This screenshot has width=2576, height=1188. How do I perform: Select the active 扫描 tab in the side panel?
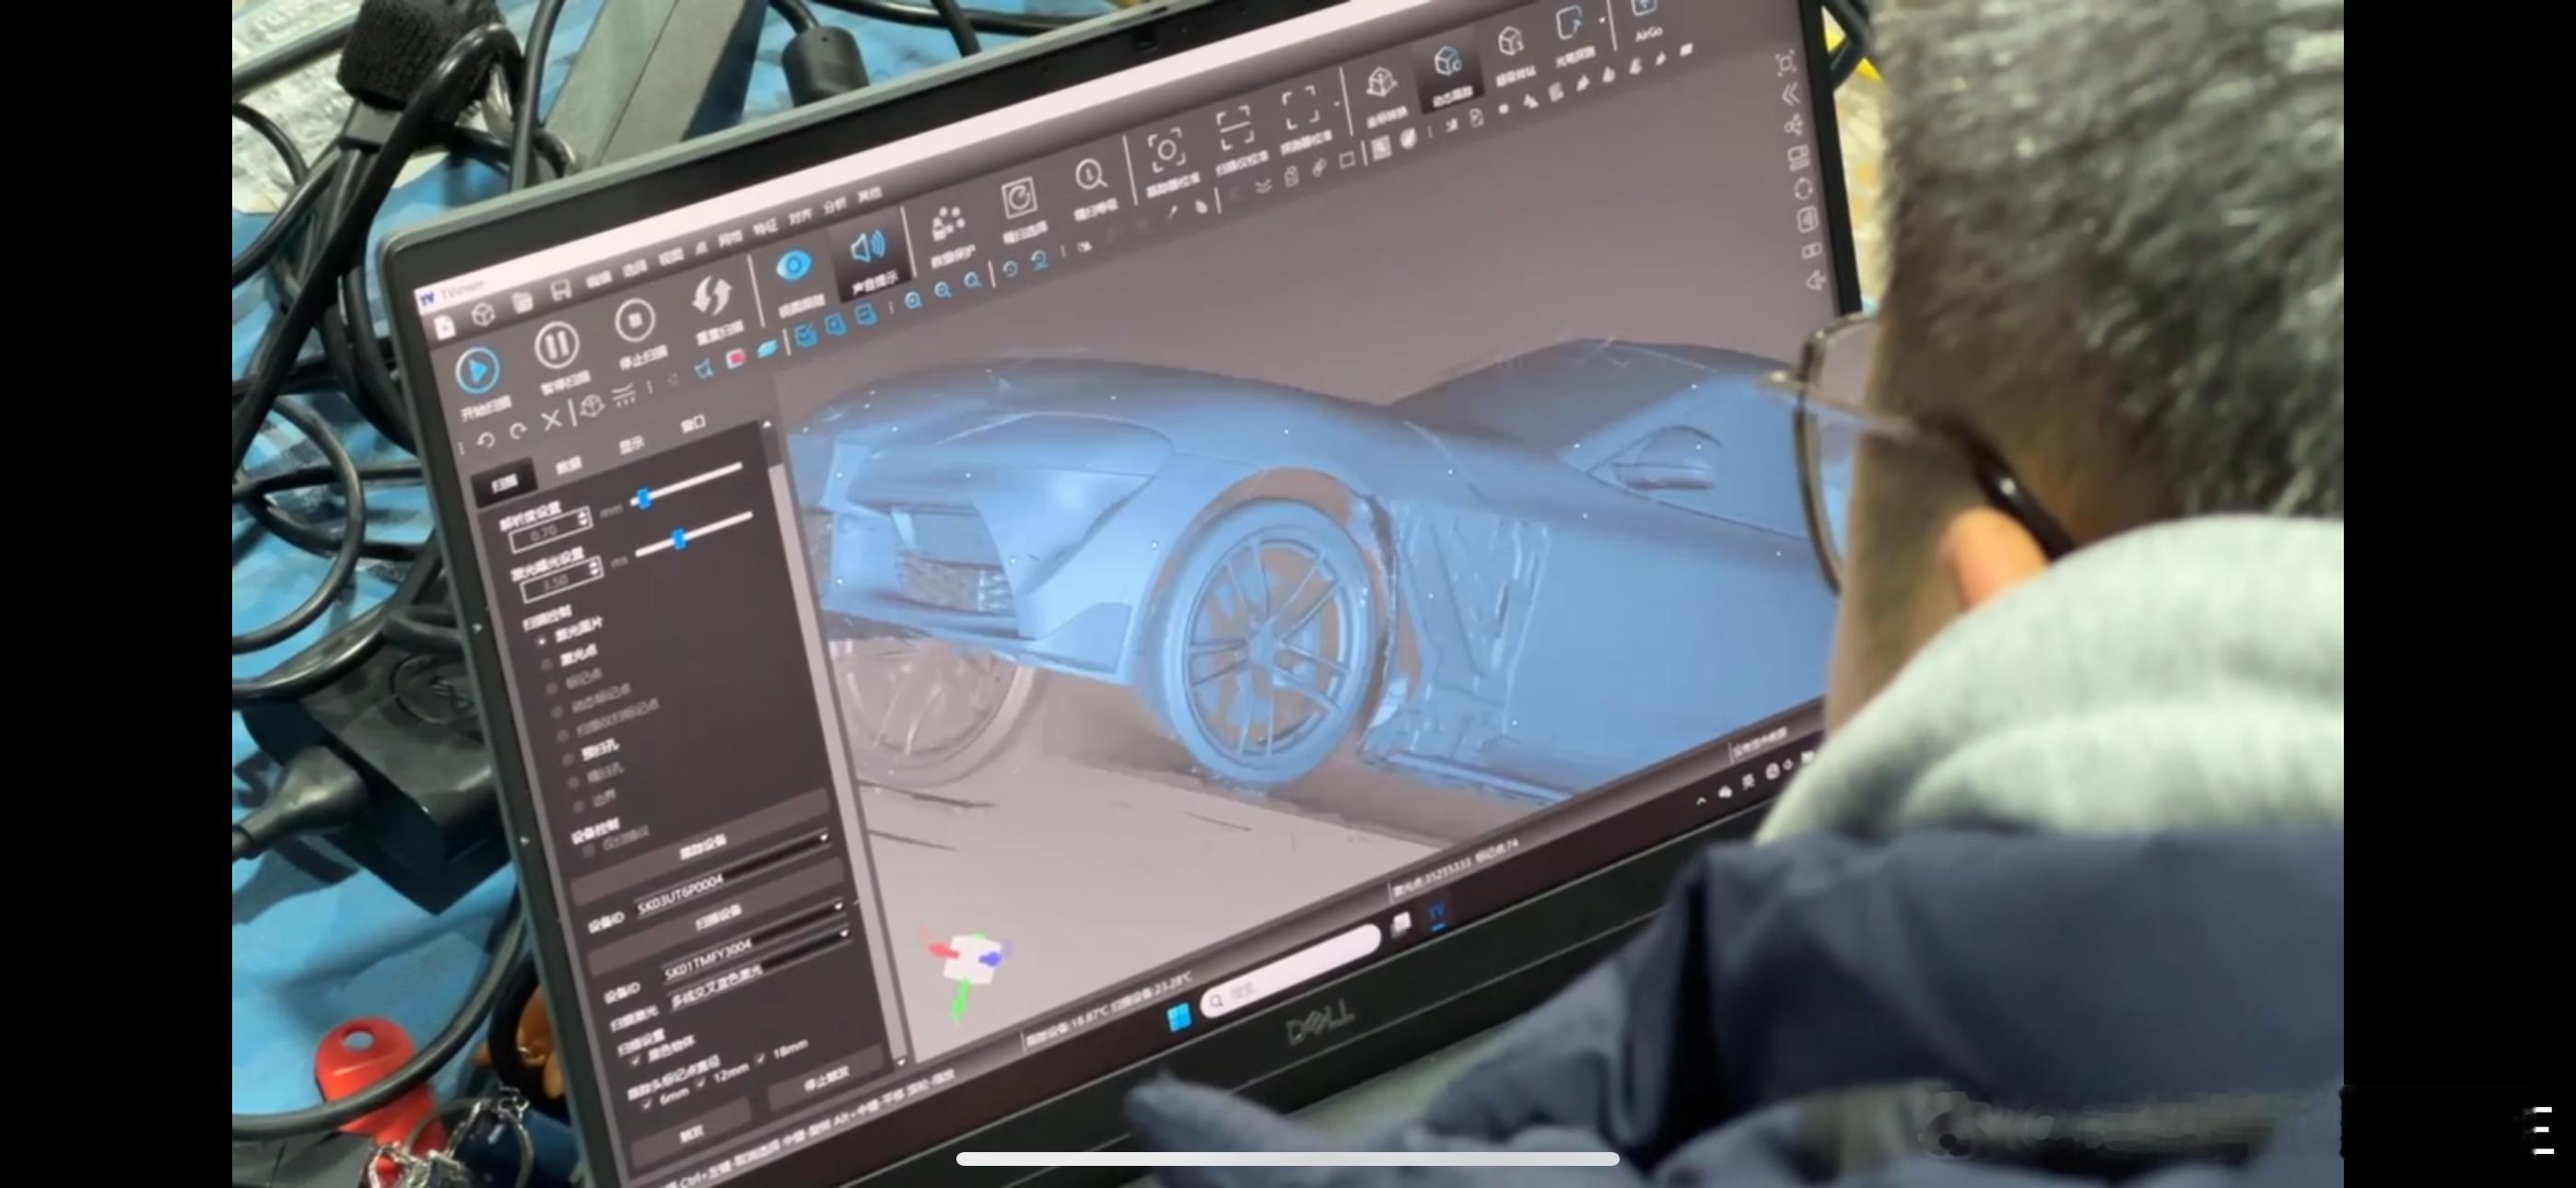pyautogui.click(x=503, y=485)
